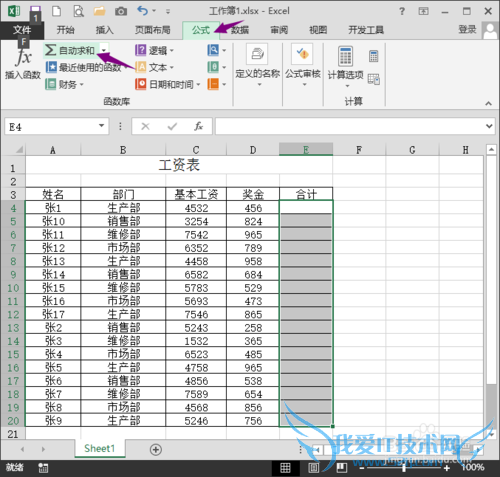The width and height of the screenshot is (500, 477).
Task: Switch to Developer (开发工具) tab
Action: coord(366,30)
